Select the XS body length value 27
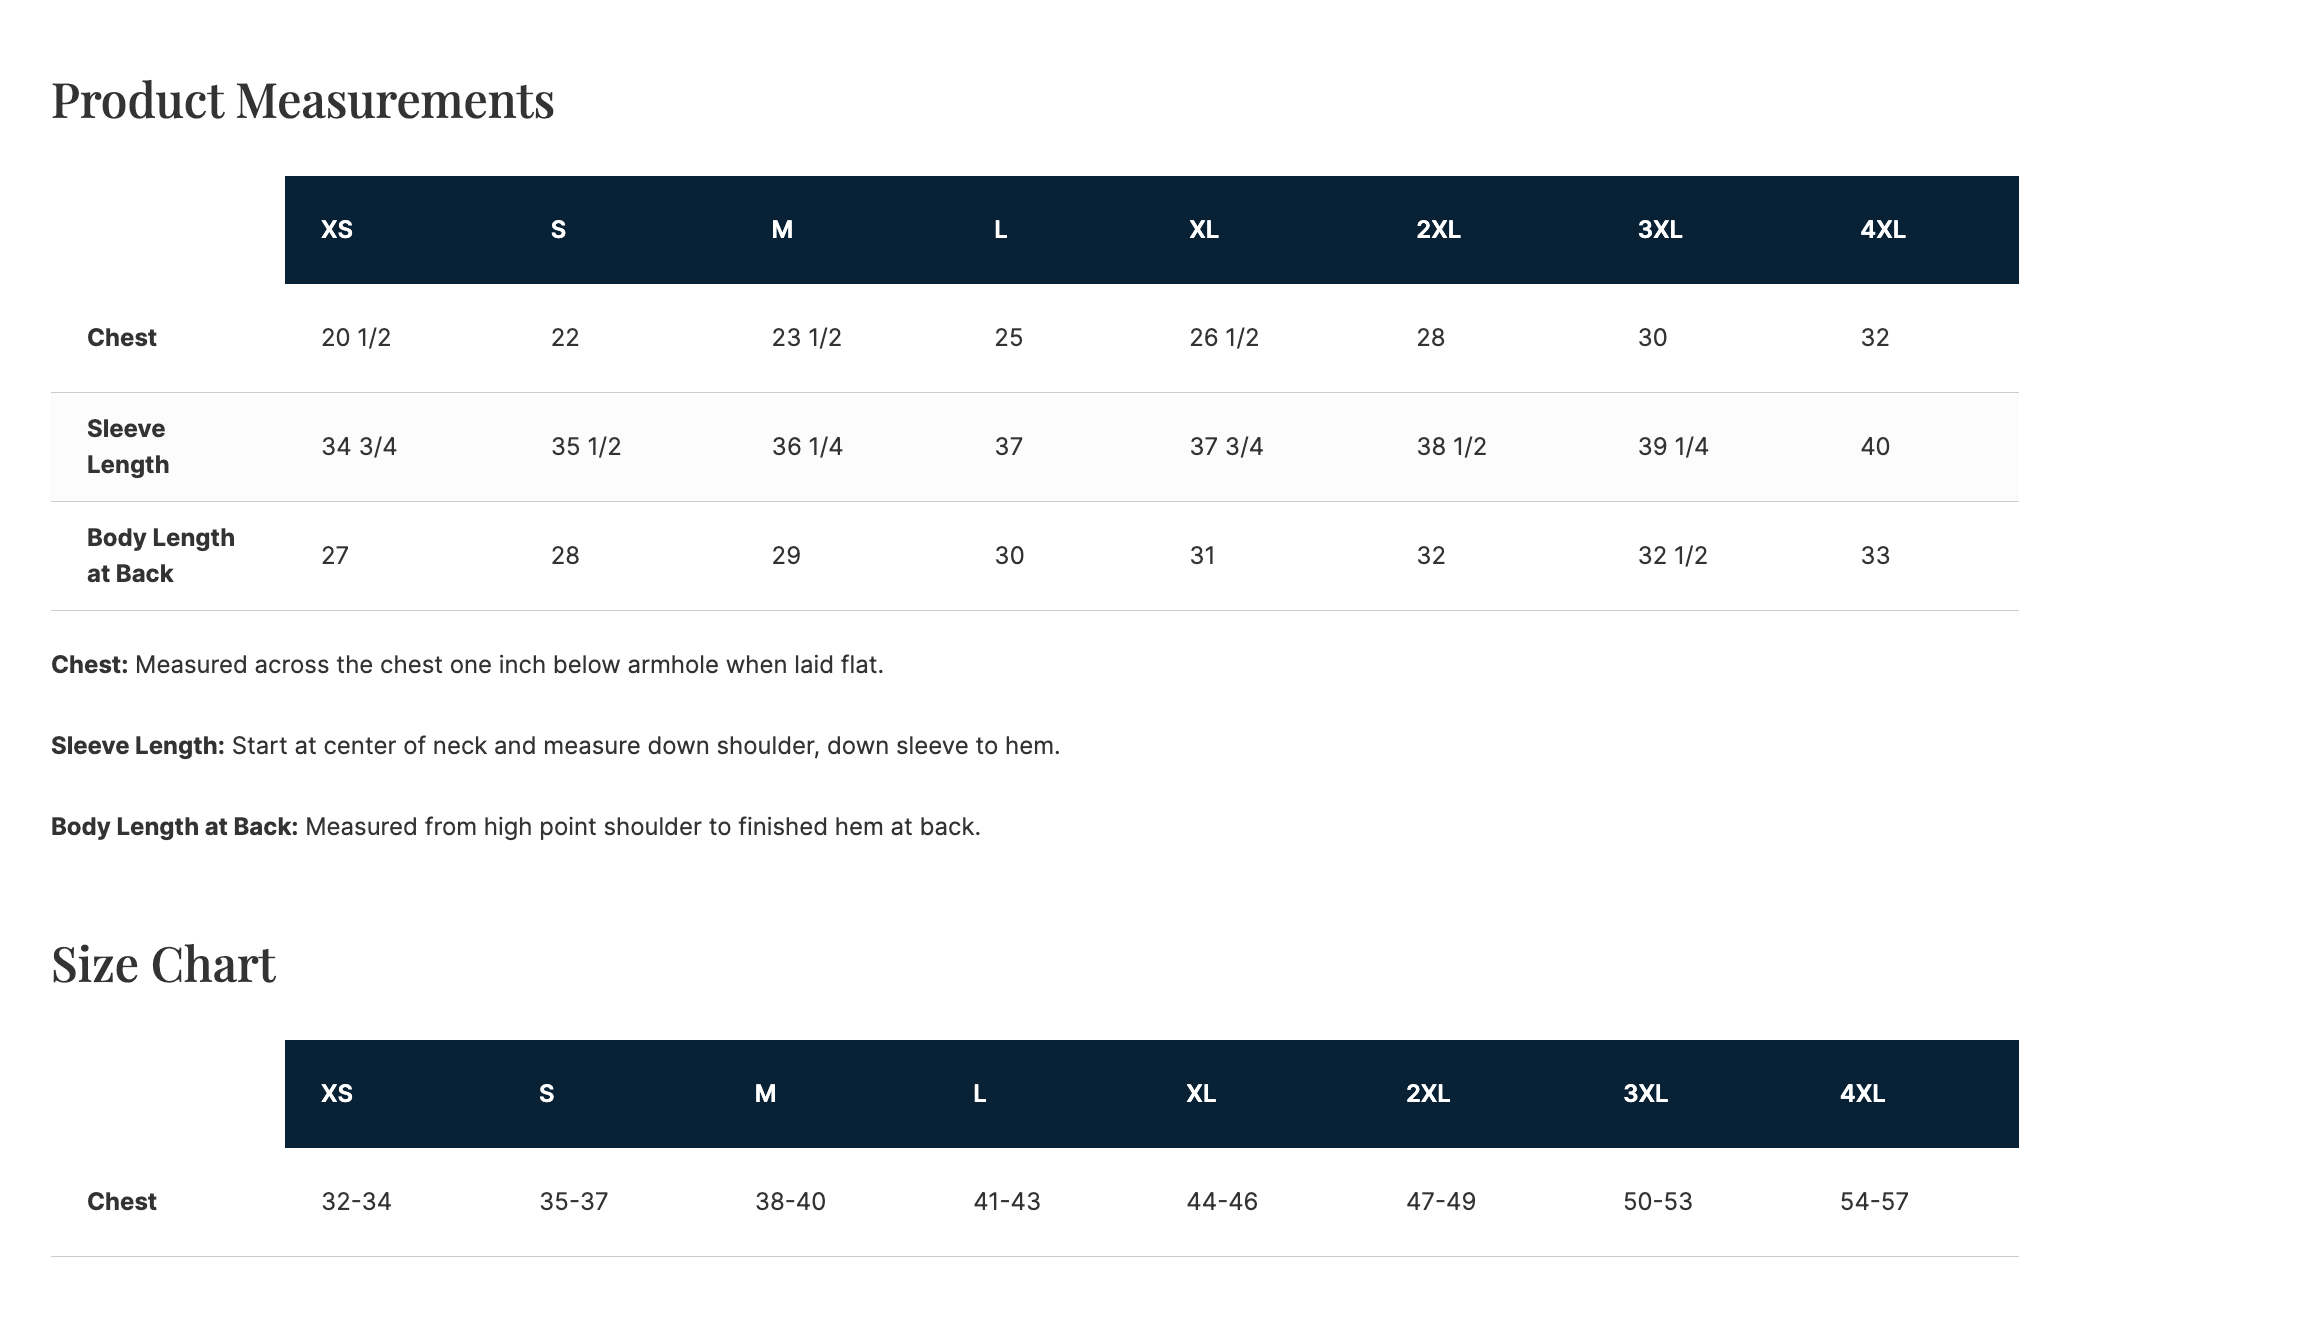The height and width of the screenshot is (1320, 2302). [x=335, y=556]
